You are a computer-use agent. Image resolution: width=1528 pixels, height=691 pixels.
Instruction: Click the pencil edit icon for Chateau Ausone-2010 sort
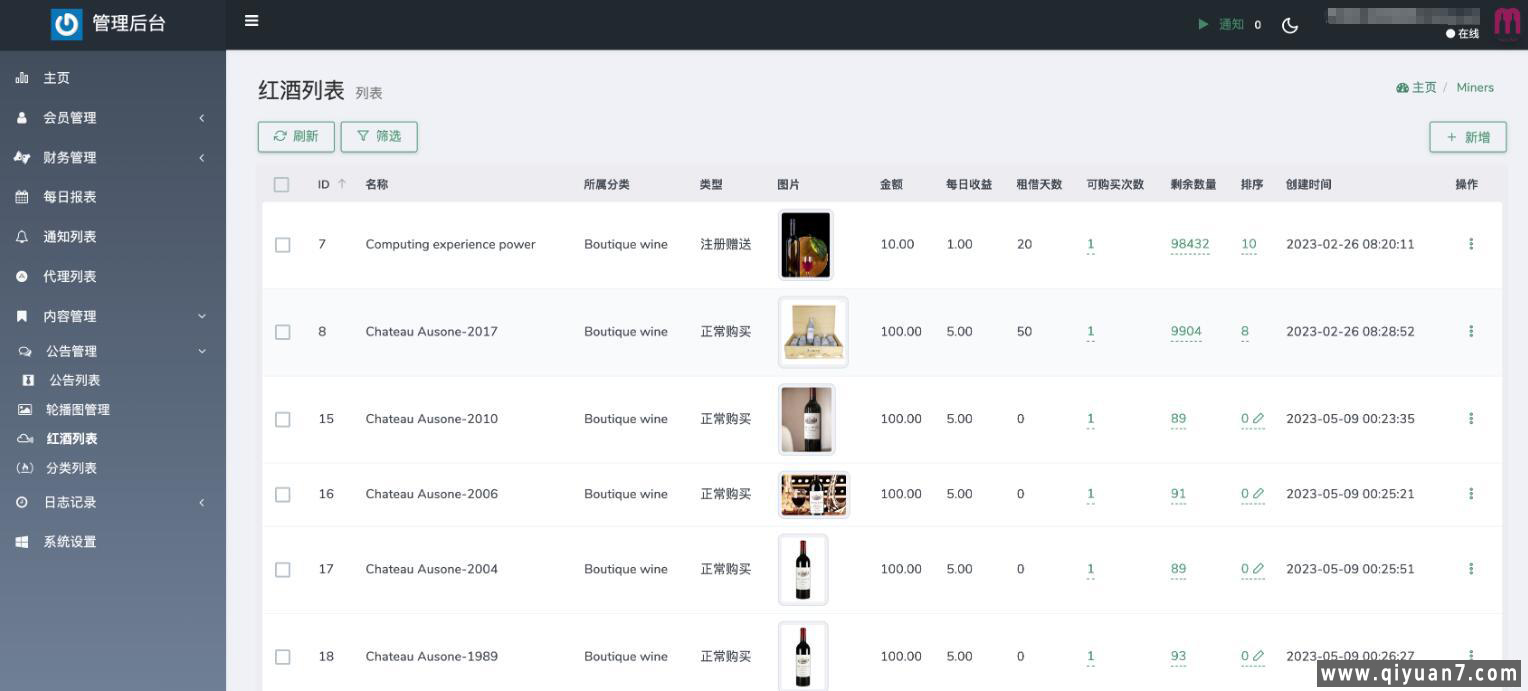tap(1258, 419)
